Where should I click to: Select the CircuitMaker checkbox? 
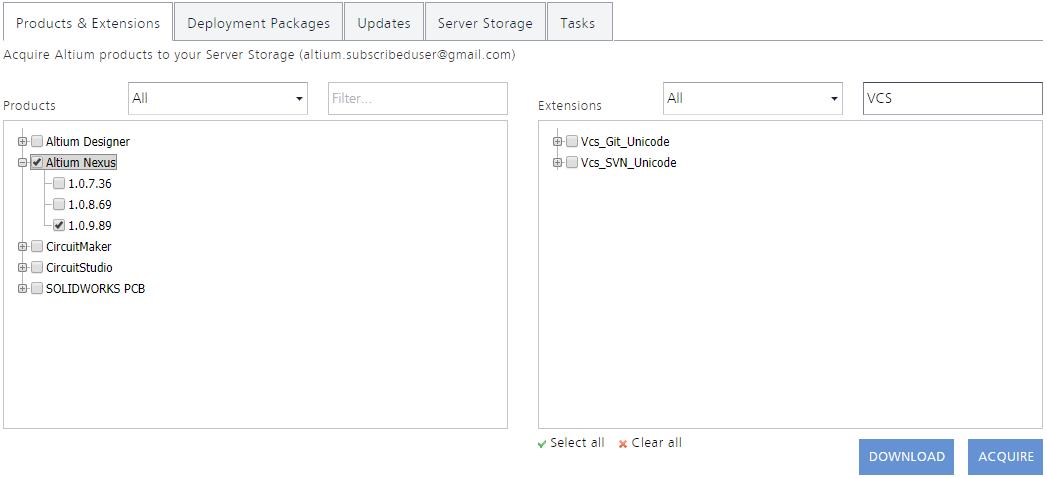tap(37, 246)
